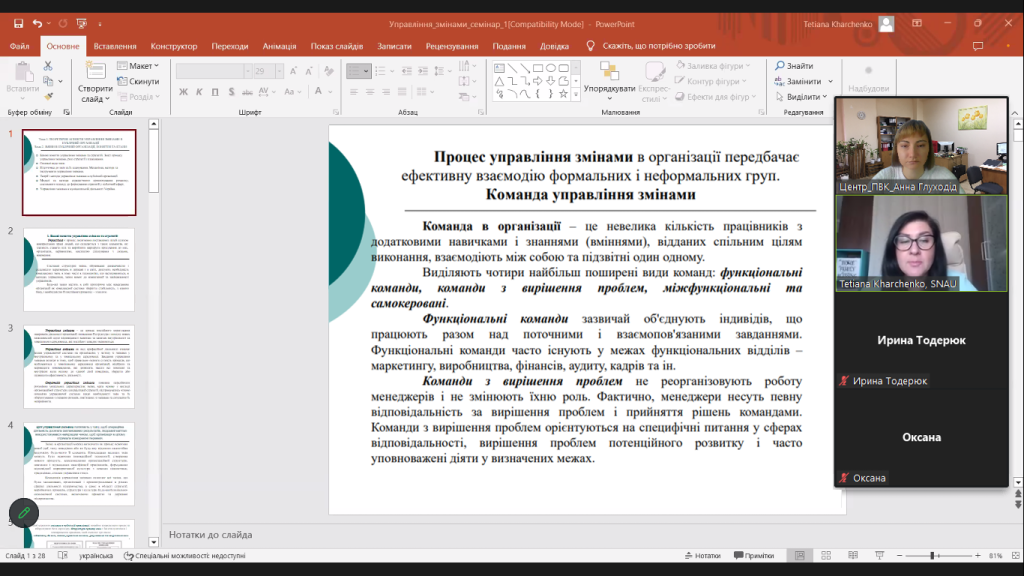Click the Save icon in quick access toolbar
The width and height of the screenshot is (1024, 576).
click(18, 23)
